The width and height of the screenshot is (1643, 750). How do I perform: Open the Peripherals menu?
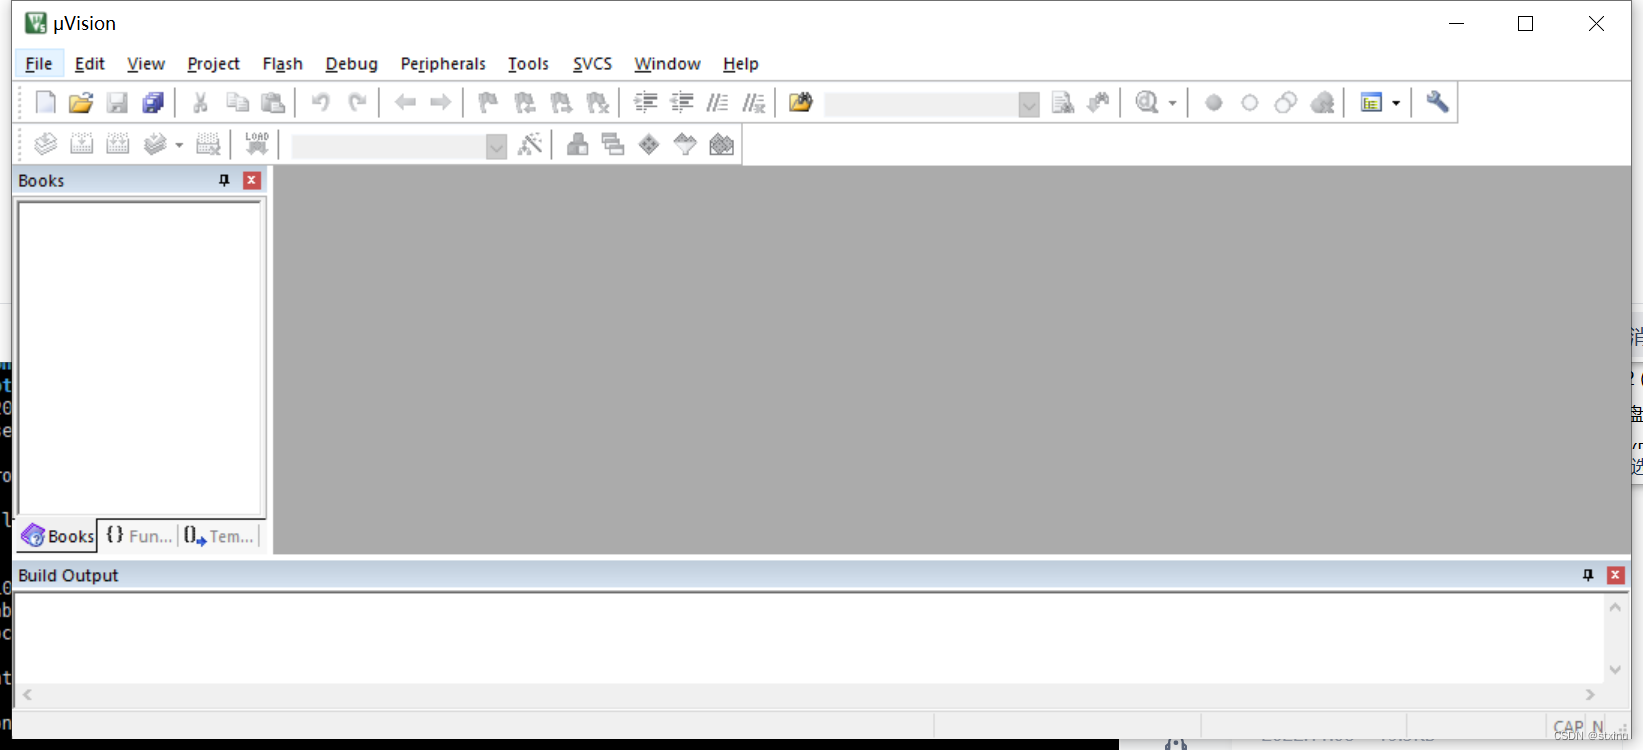coord(443,63)
